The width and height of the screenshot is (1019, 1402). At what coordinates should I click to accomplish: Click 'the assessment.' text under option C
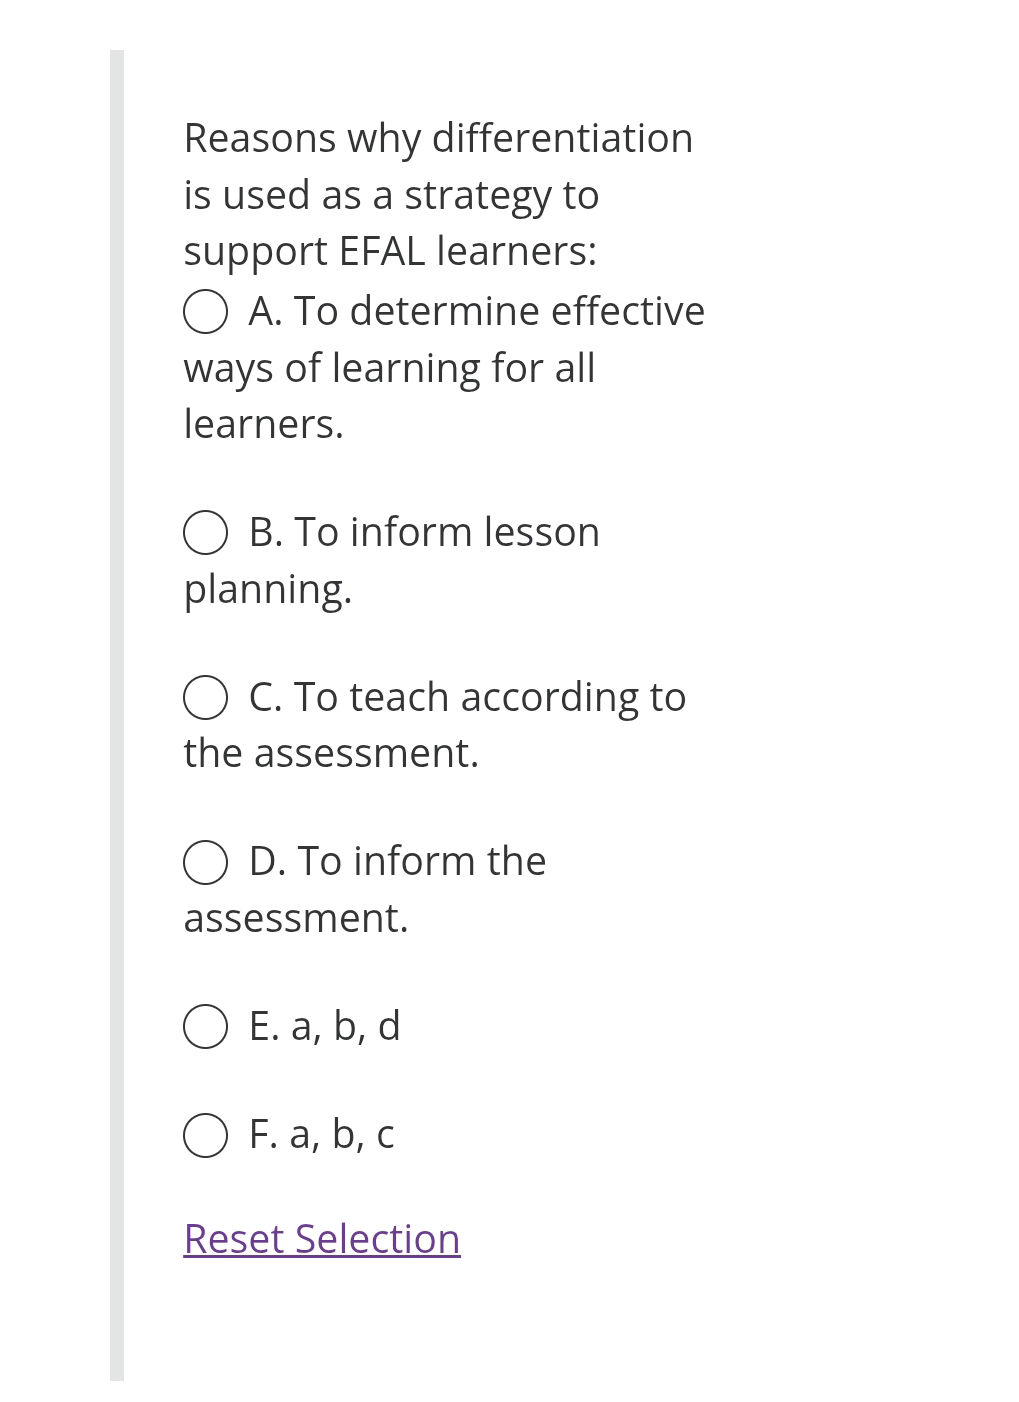pos(331,753)
